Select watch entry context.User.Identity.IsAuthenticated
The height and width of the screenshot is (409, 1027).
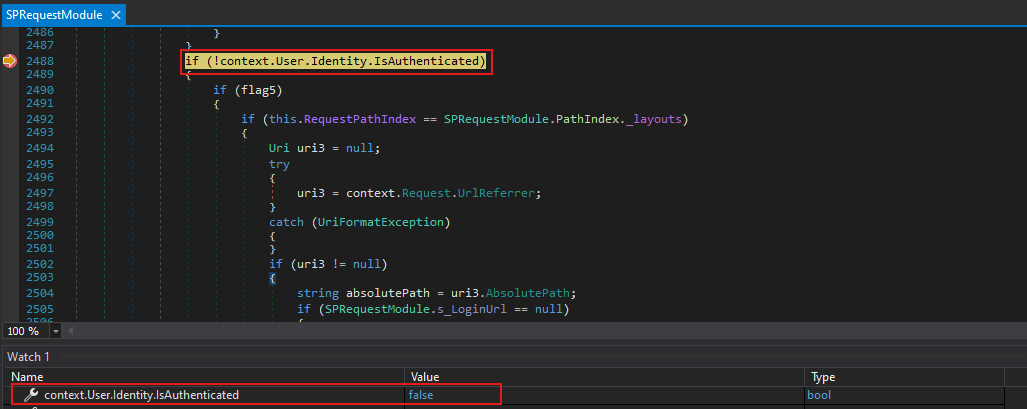coord(141,395)
